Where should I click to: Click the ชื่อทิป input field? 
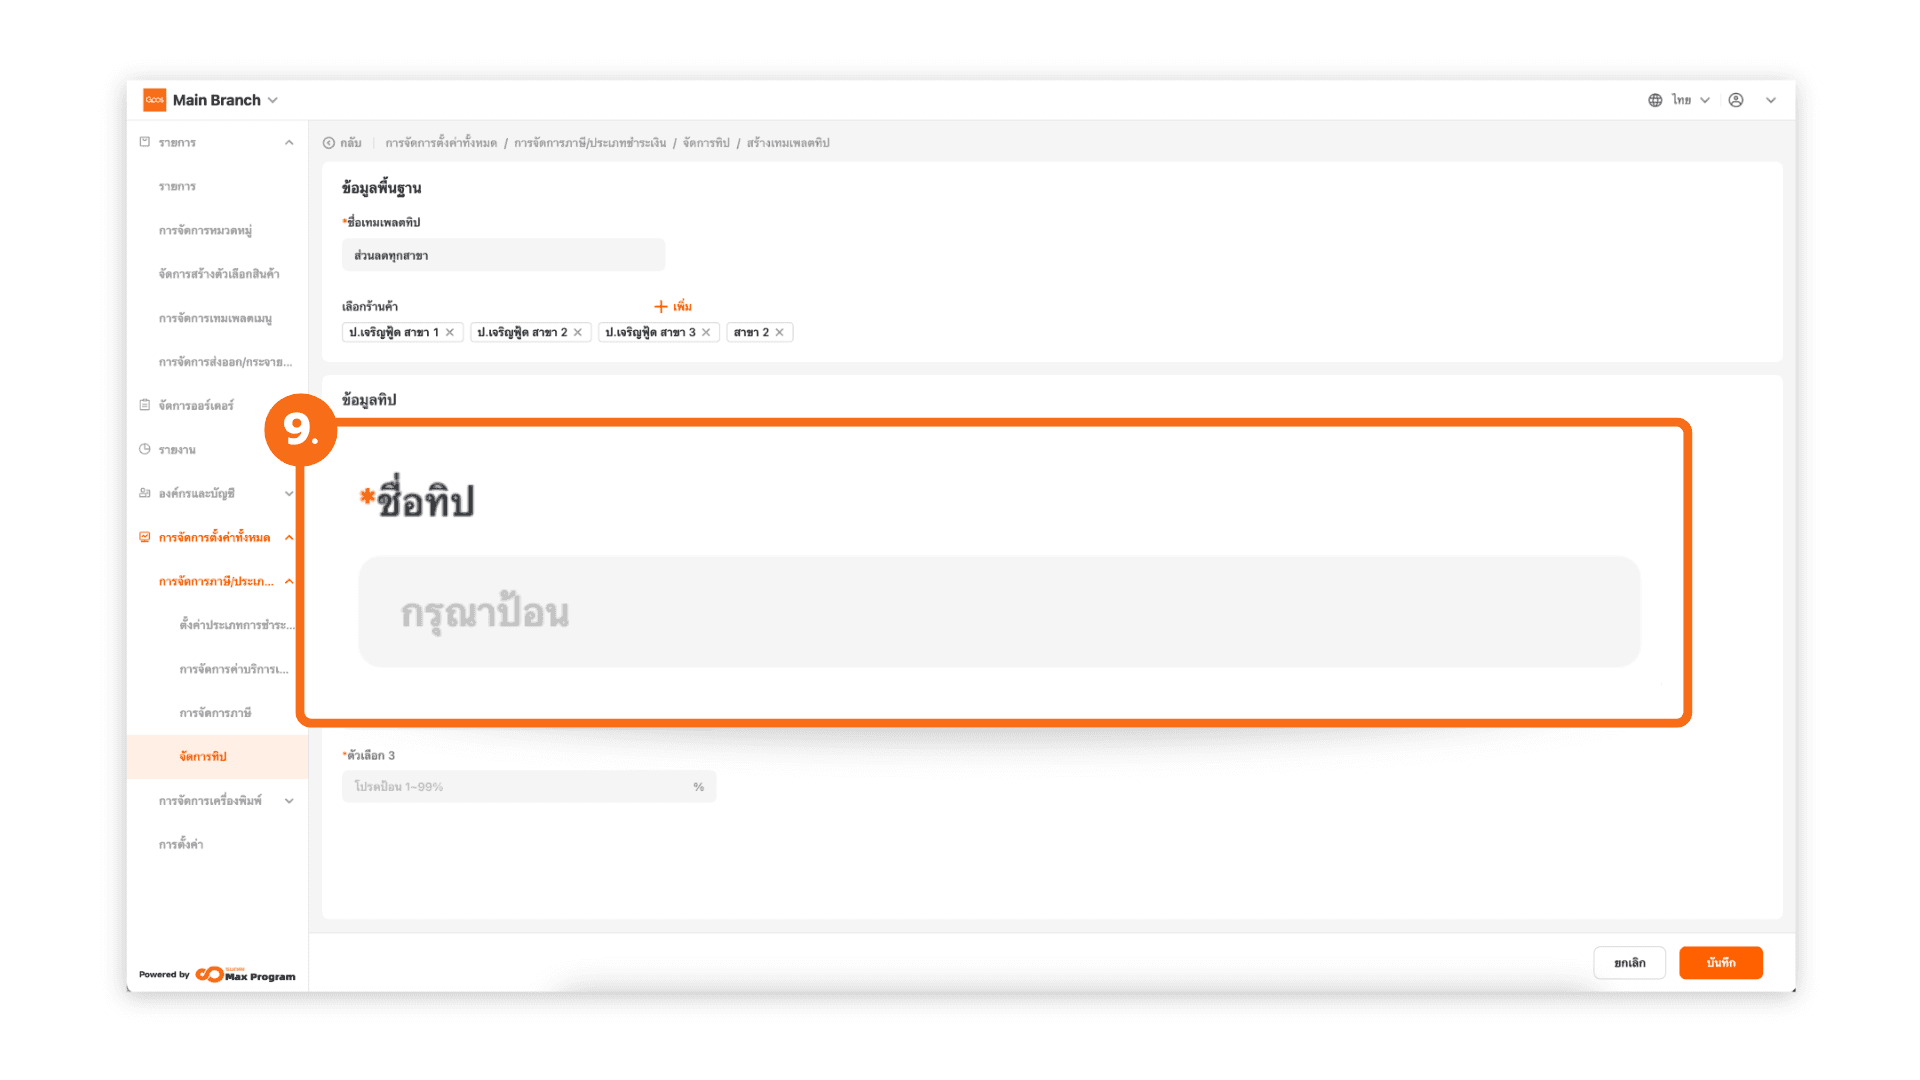(x=998, y=612)
